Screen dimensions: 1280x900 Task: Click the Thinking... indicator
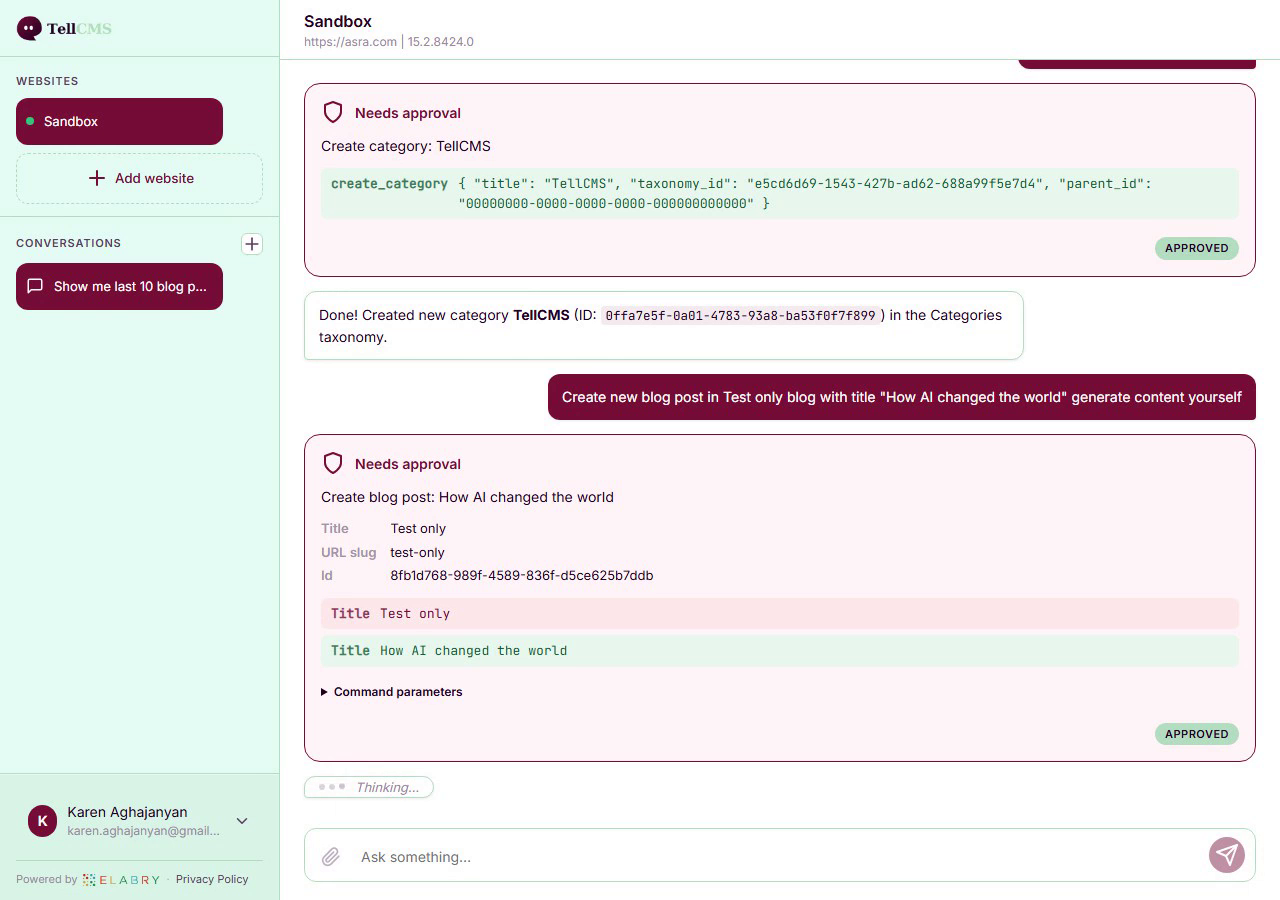[369, 787]
